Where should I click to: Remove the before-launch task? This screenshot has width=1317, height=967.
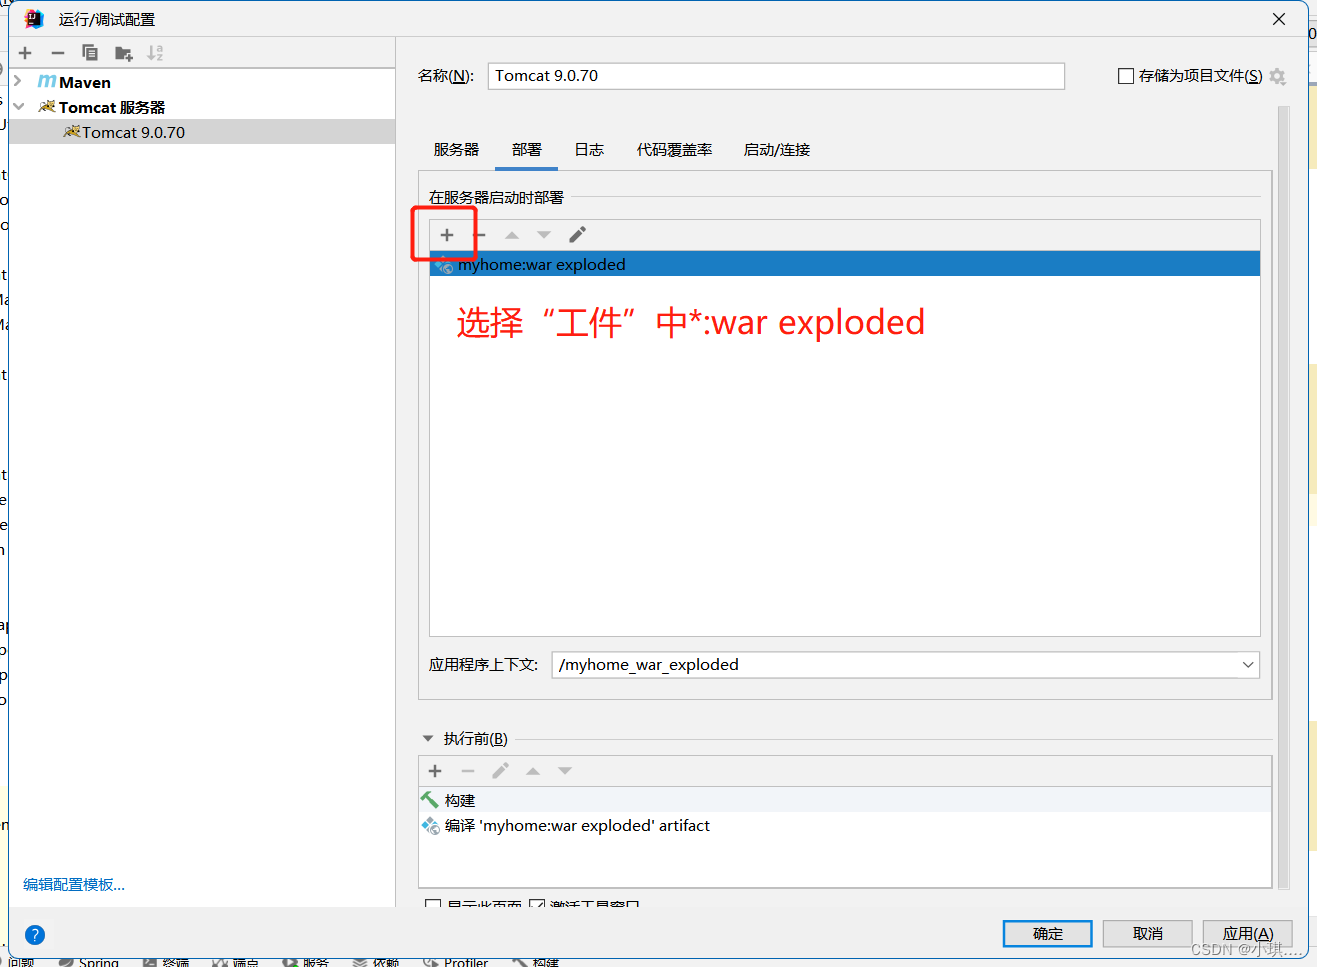point(467,771)
